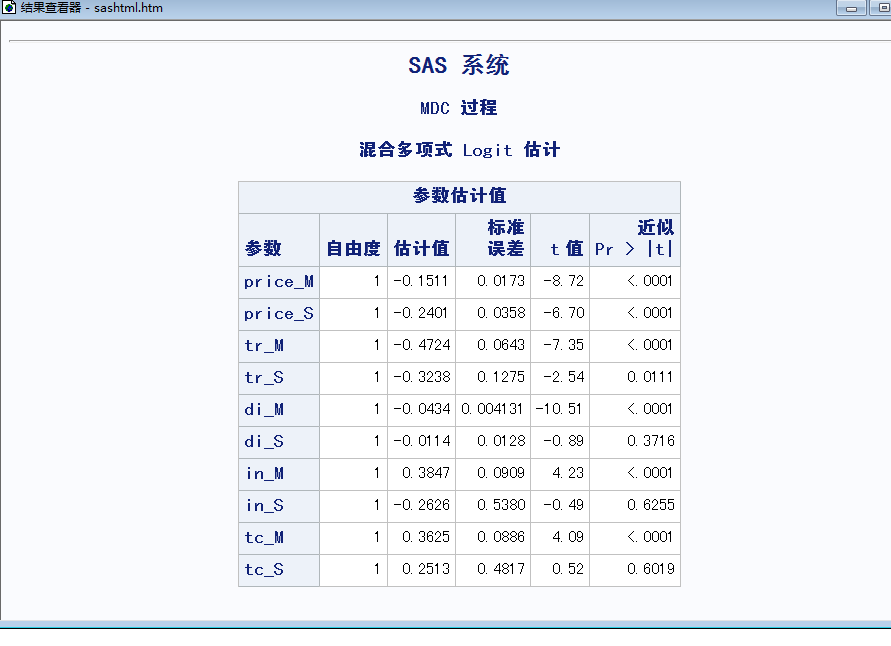Click the "混合多项式 Logit 估计" heading
Screen dimensions: 891x646
(x=459, y=150)
